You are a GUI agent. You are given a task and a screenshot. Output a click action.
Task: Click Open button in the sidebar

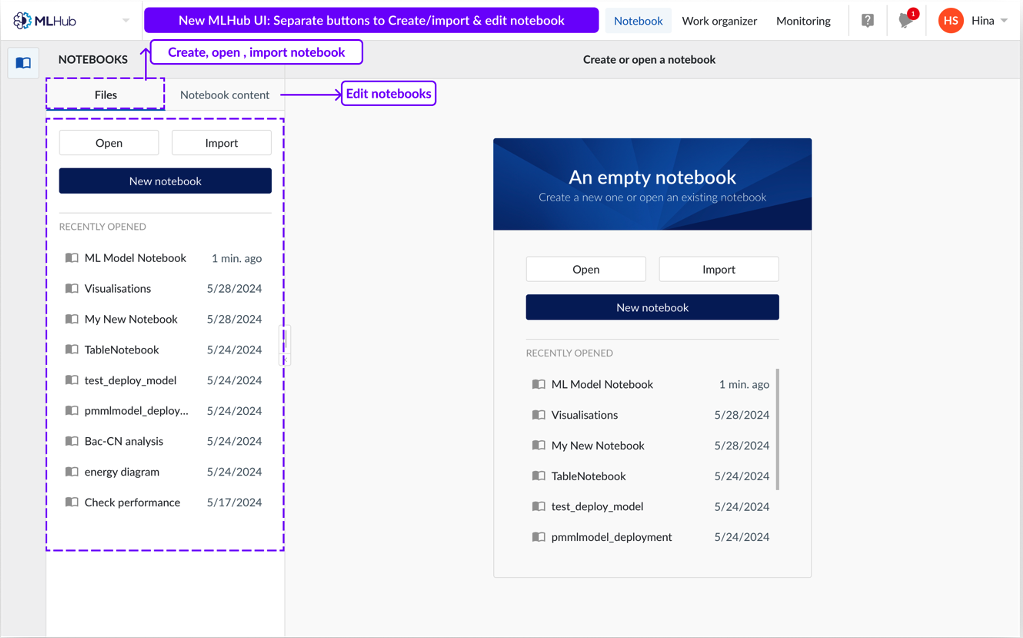(109, 143)
